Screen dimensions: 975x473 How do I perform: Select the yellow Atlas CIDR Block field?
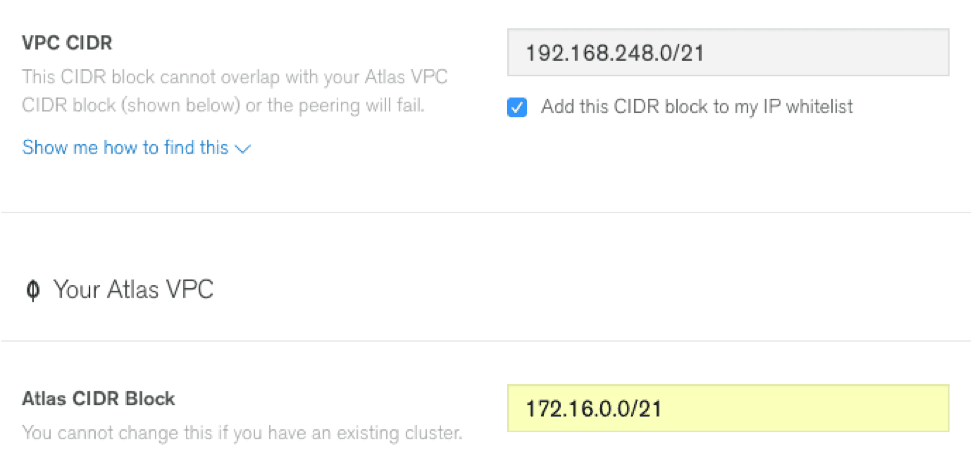[x=728, y=408]
